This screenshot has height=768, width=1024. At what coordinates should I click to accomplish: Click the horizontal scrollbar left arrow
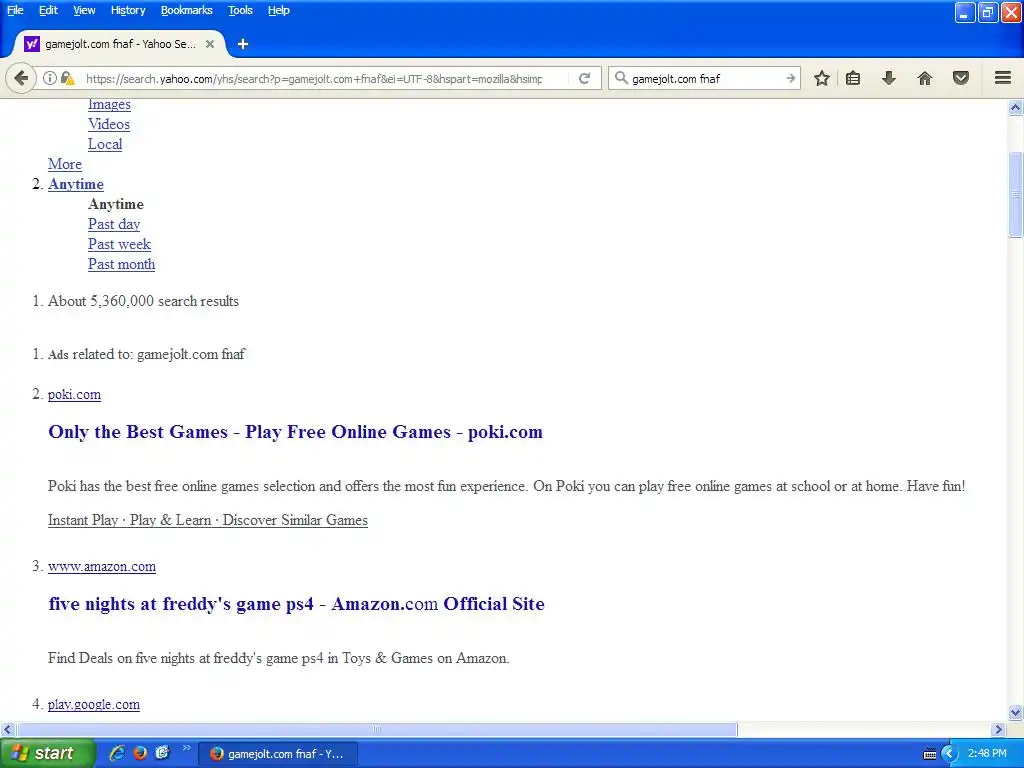[7, 729]
